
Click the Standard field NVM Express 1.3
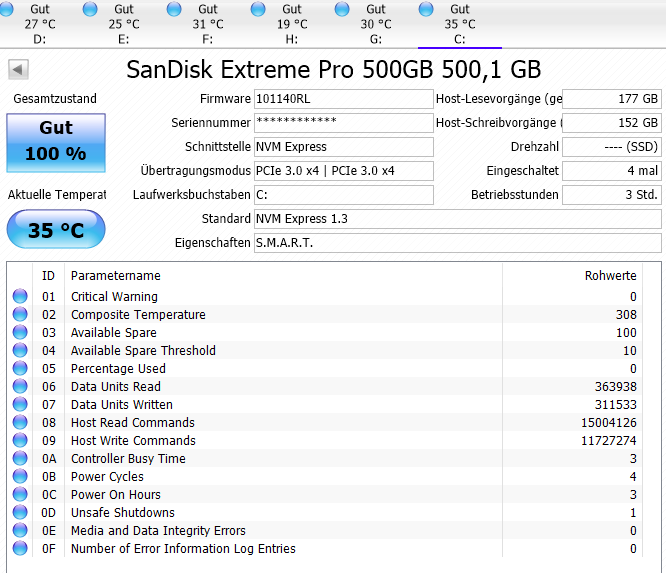tap(458, 219)
